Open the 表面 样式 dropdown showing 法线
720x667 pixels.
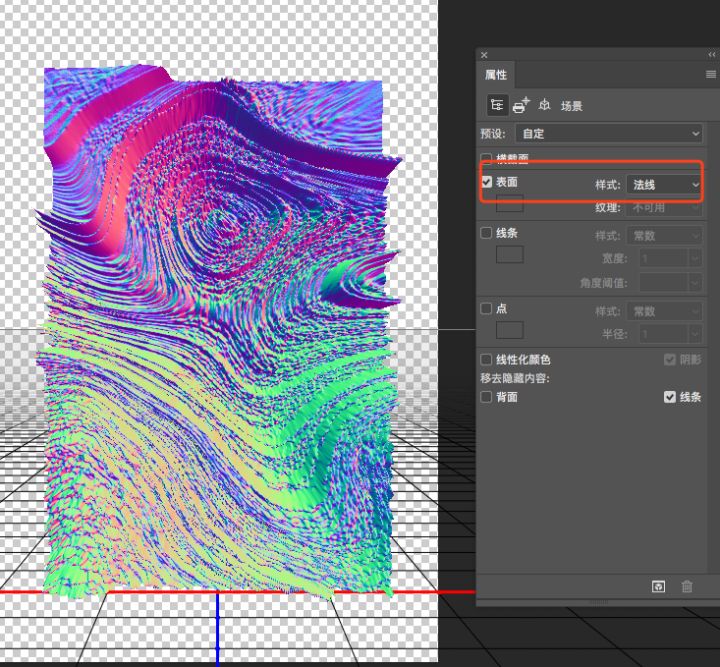(x=664, y=184)
